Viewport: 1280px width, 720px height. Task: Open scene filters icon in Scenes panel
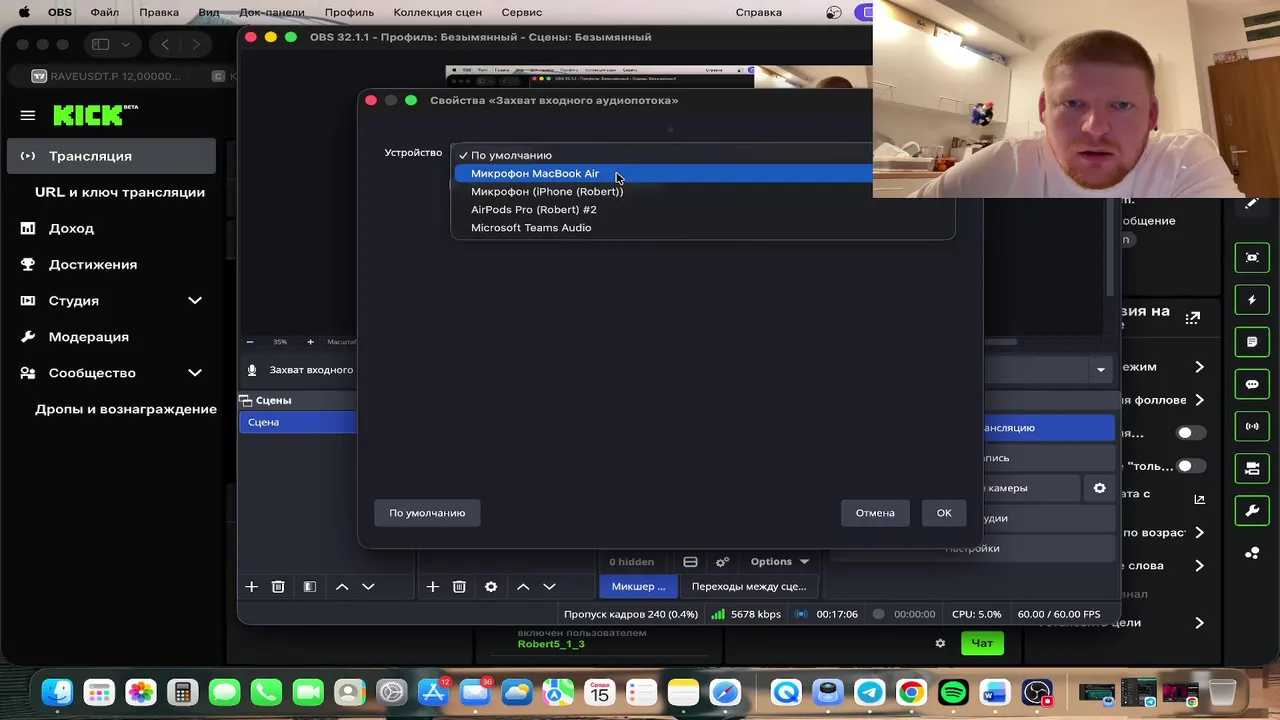[x=310, y=587]
